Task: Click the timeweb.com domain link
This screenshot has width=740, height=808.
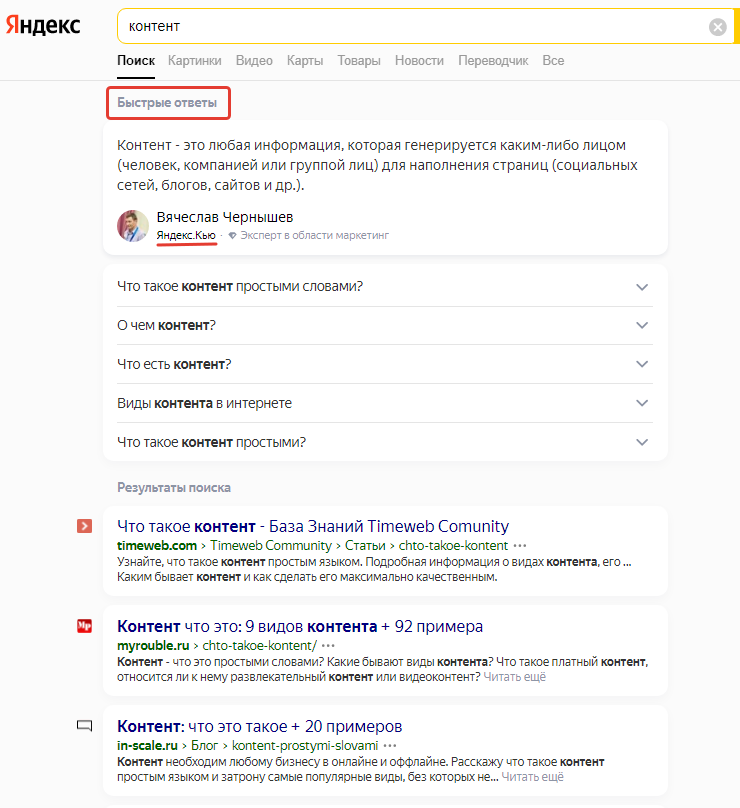Action: 157,546
